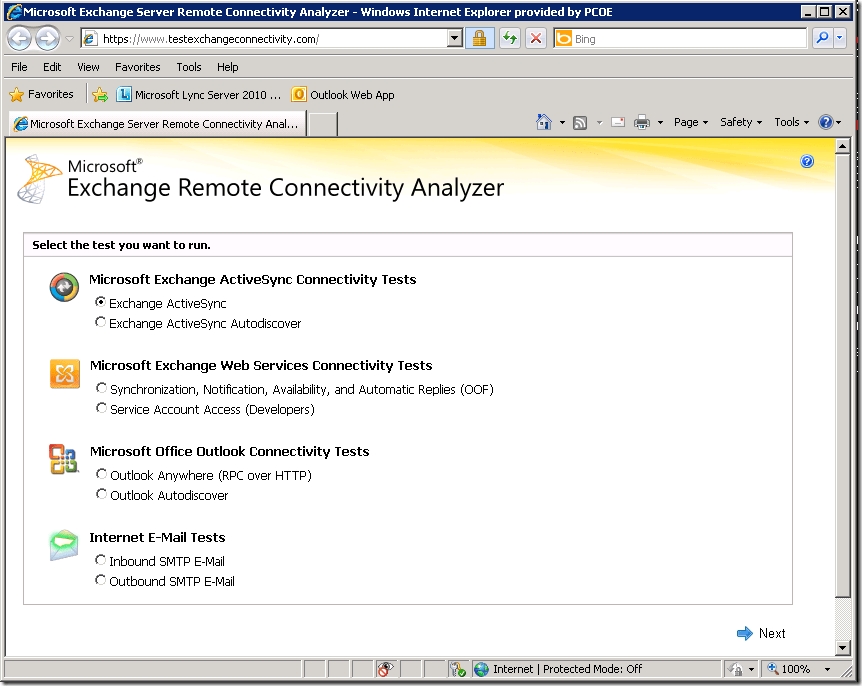The image size is (862, 686).
Task: Select the Exchange Remote Connectivity Analyzer tab
Action: (x=157, y=124)
